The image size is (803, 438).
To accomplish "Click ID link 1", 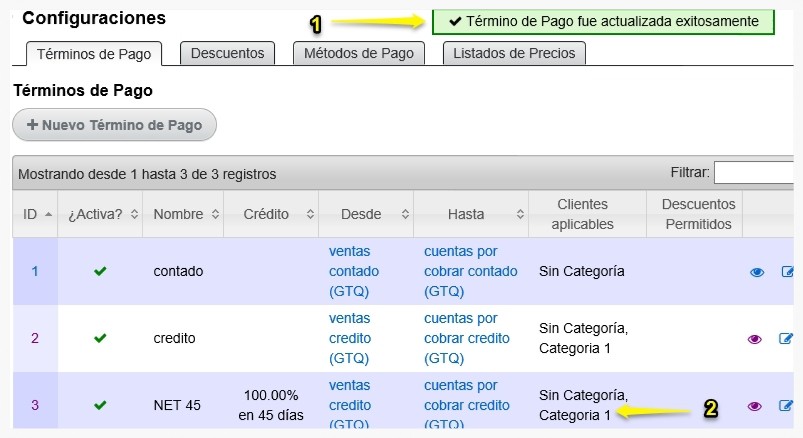I will coord(35,271).
